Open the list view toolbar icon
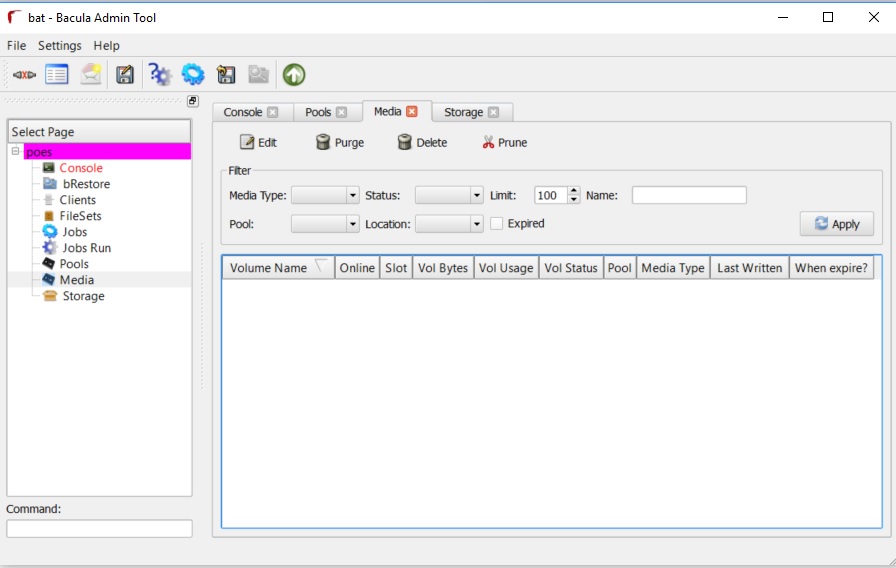 click(57, 75)
